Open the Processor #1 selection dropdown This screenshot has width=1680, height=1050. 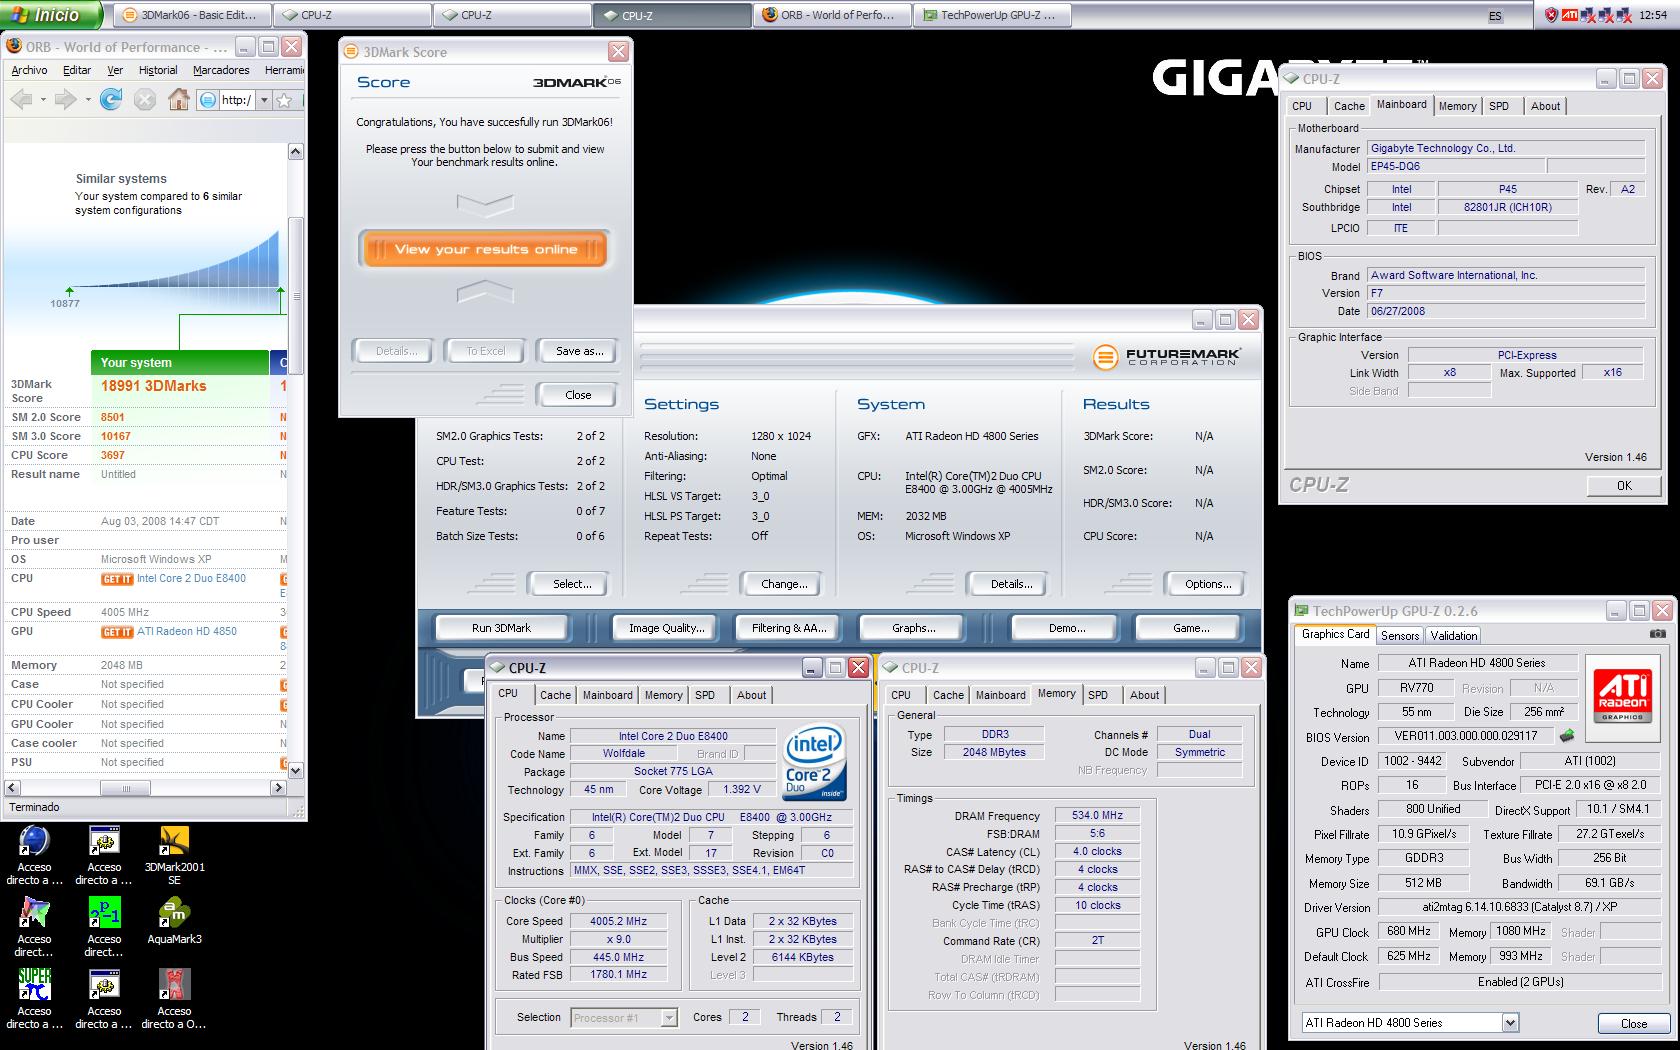click(668, 1018)
